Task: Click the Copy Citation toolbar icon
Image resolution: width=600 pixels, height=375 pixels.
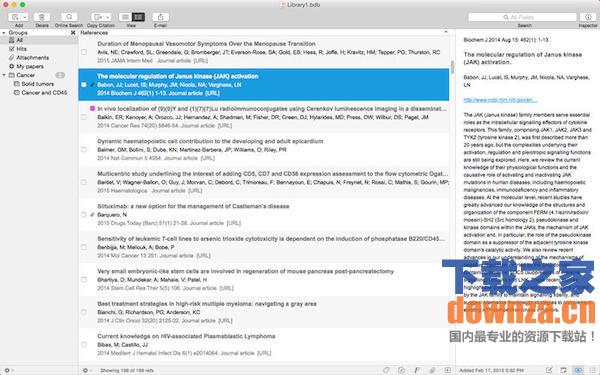Action: click(x=98, y=17)
